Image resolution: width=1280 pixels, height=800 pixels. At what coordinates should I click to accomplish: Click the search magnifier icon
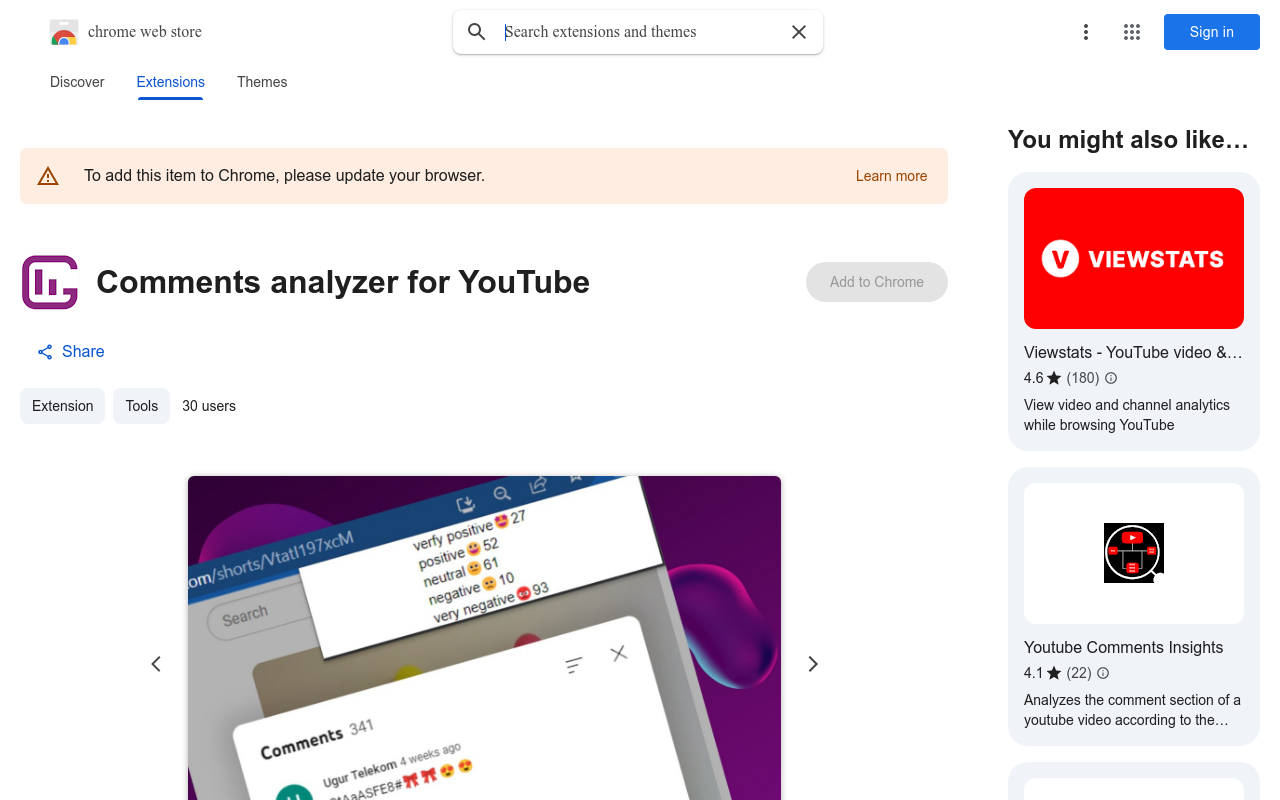[477, 32]
